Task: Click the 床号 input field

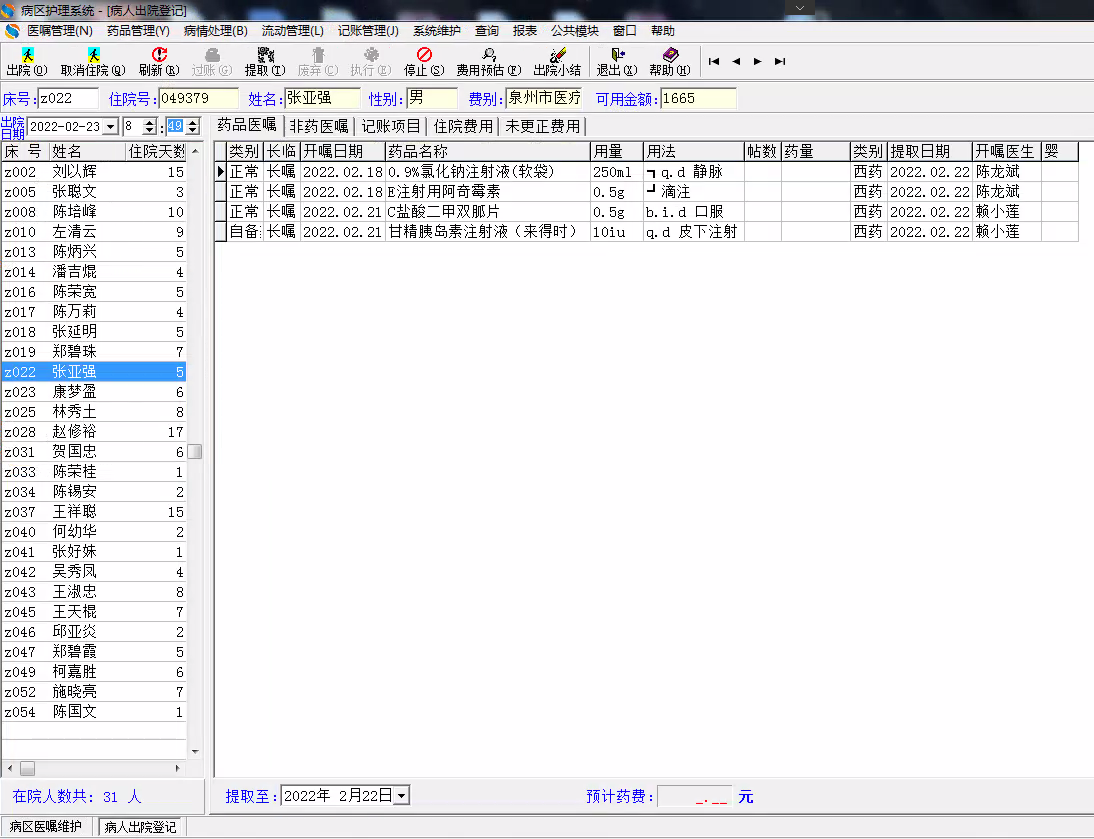Action: (x=68, y=98)
